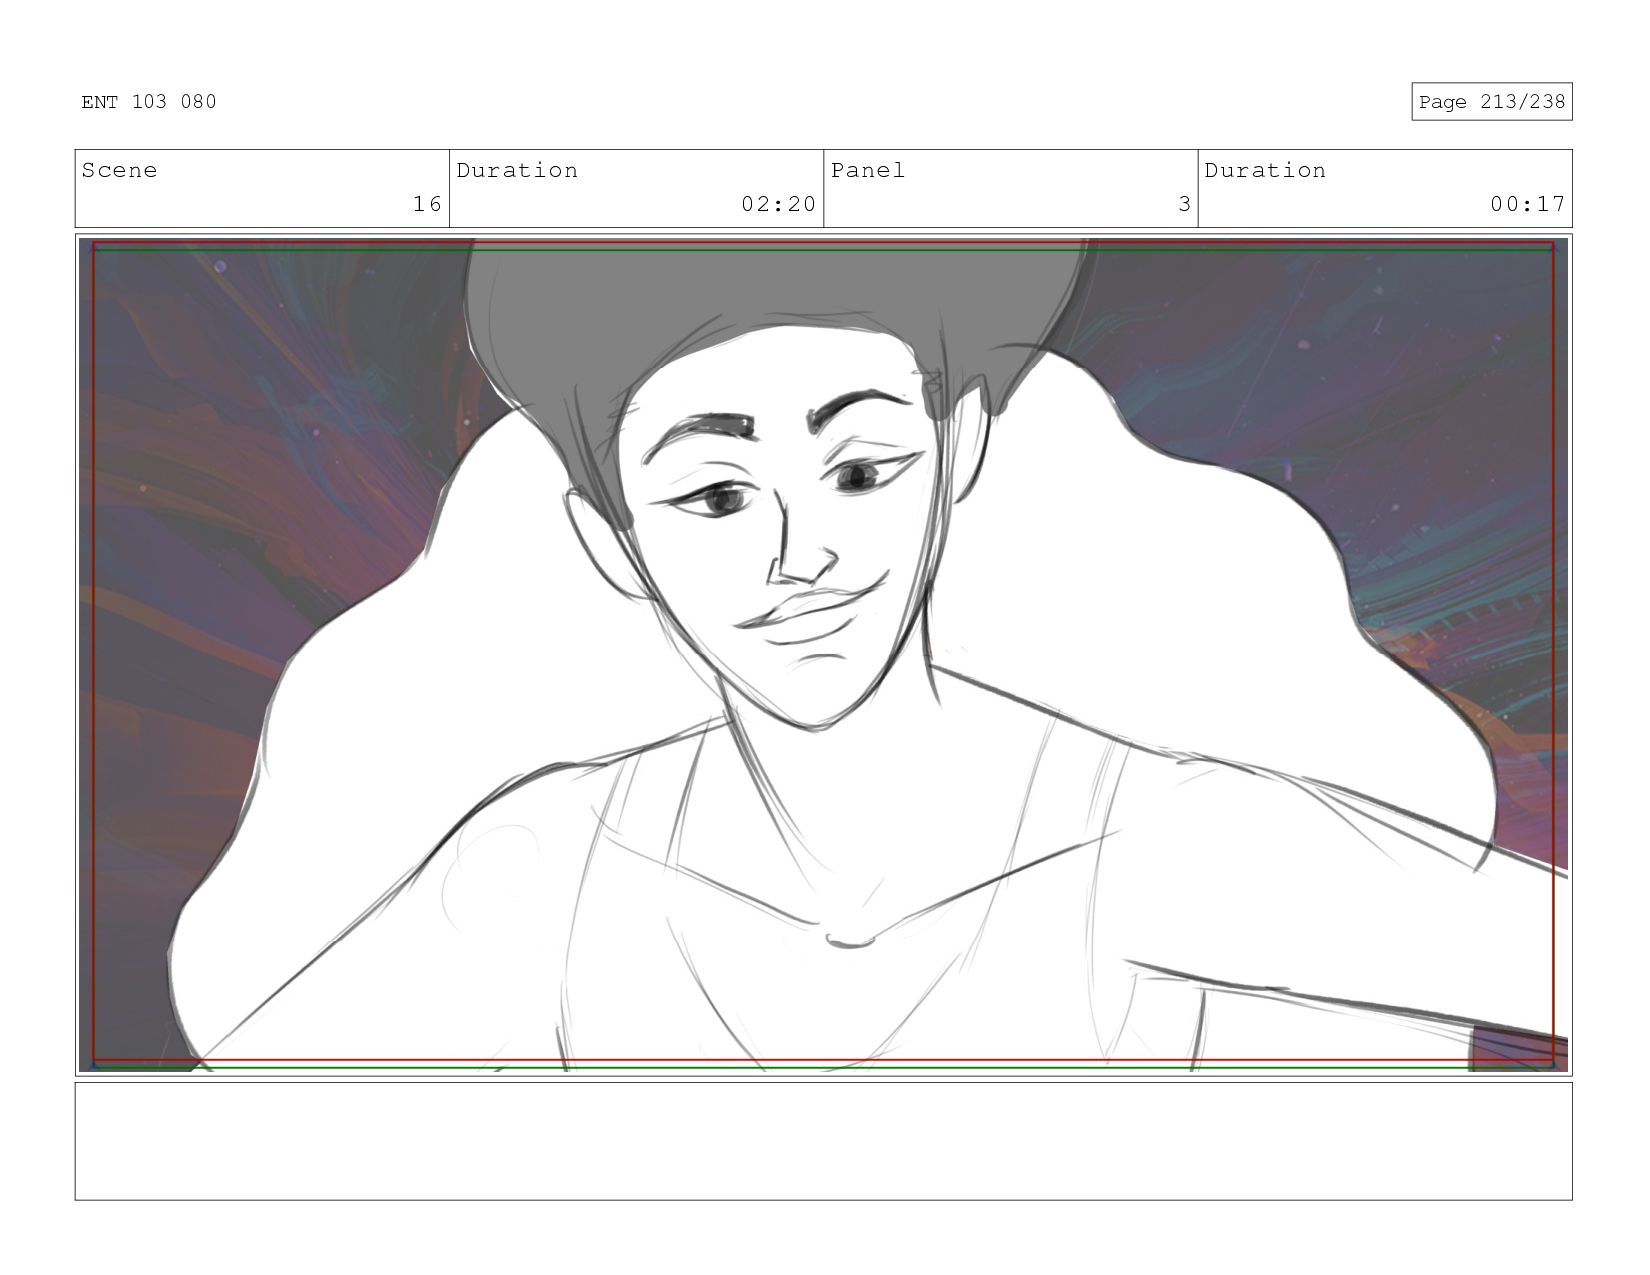Click the empty notes box below the panel
This screenshot has height=1275, width=1650.
823,1141
